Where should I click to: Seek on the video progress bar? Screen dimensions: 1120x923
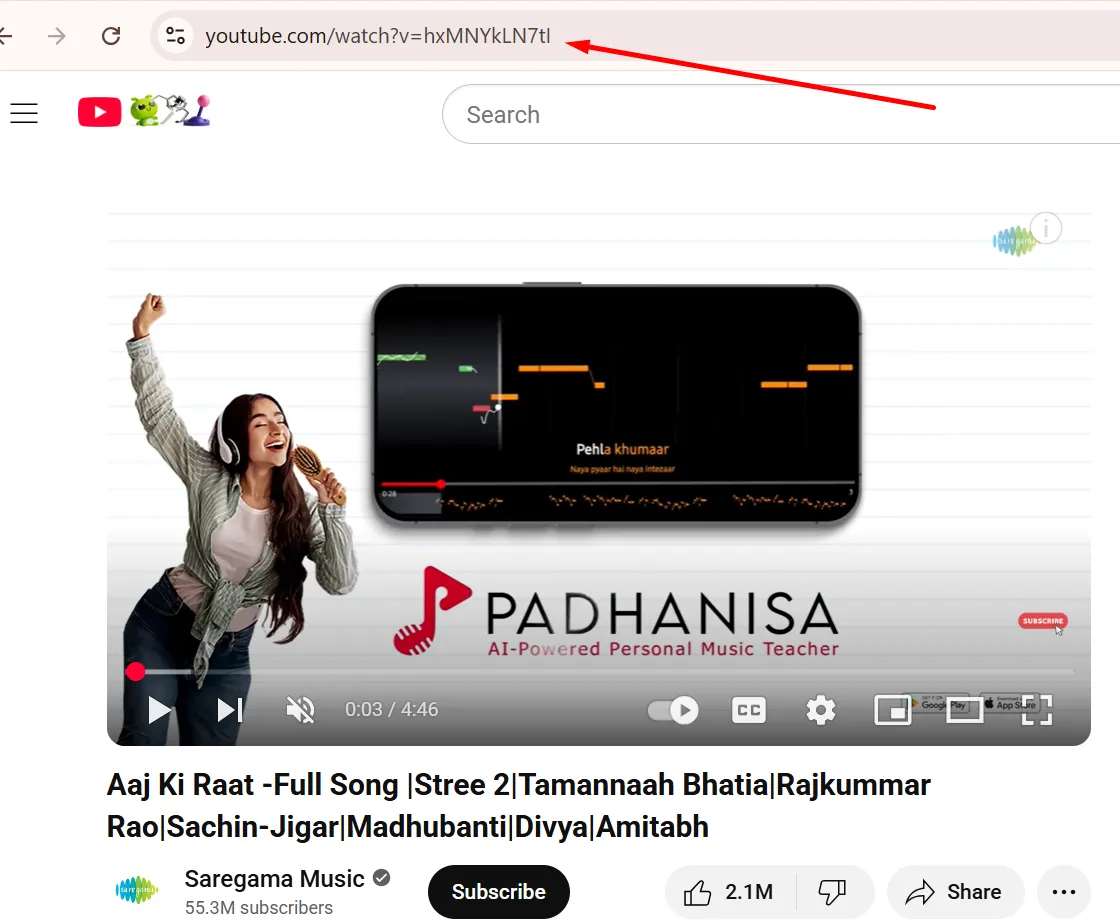(x=599, y=672)
